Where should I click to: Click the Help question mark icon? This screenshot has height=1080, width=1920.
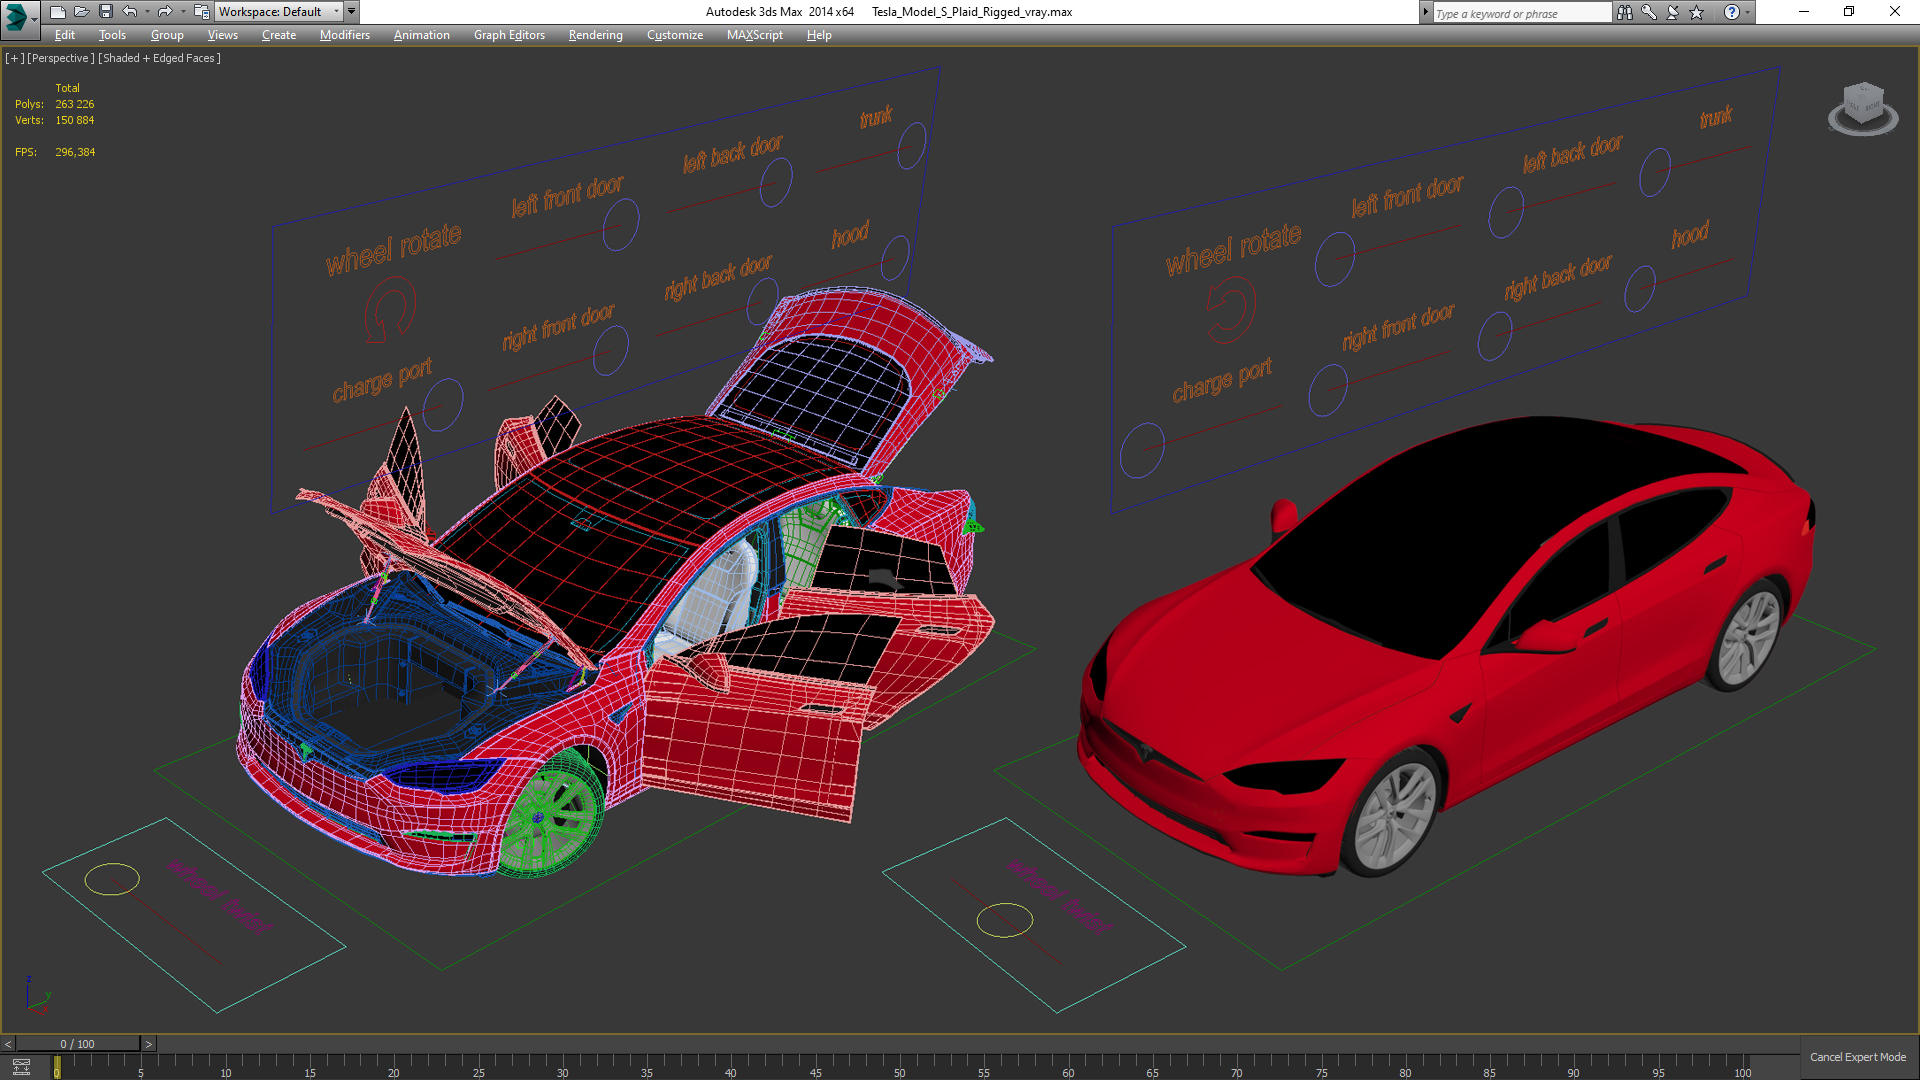click(x=1732, y=12)
